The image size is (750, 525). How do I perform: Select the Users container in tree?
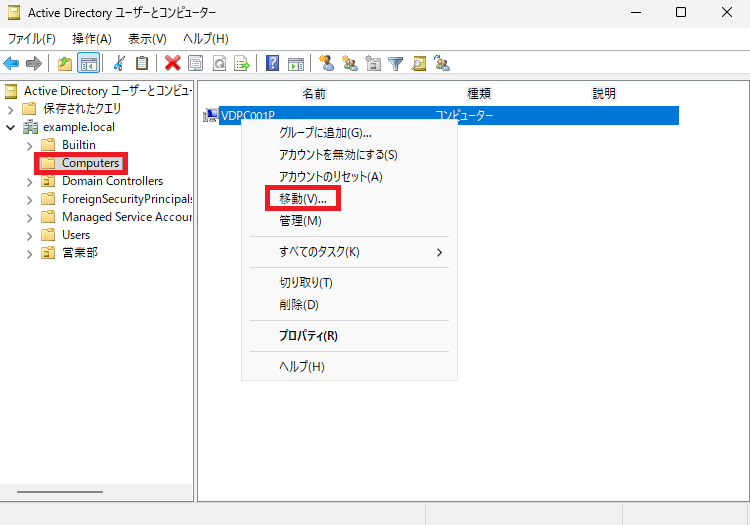click(x=76, y=235)
